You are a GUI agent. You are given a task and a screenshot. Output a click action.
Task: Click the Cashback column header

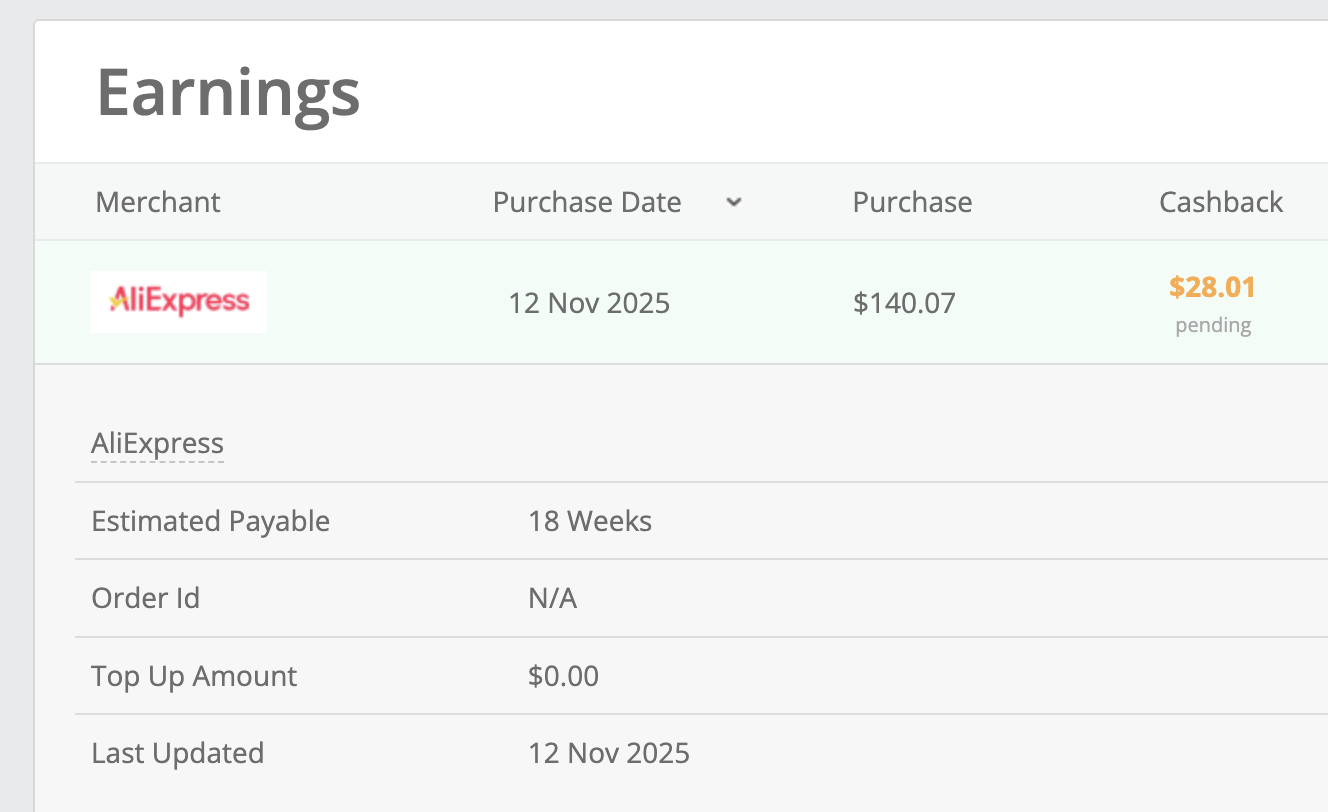pos(1221,202)
